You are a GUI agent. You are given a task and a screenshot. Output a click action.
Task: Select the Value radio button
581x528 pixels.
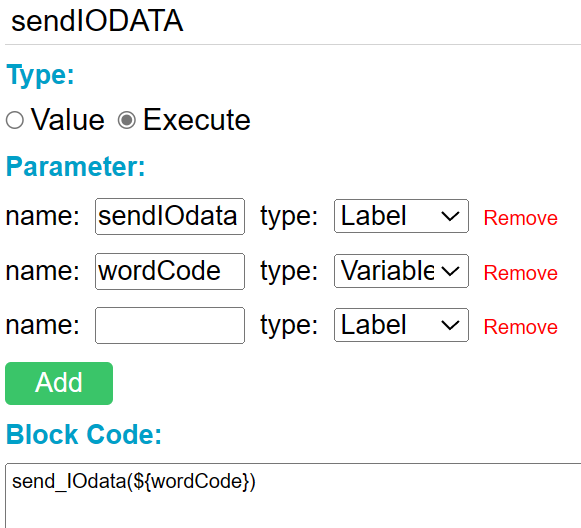(x=15, y=120)
